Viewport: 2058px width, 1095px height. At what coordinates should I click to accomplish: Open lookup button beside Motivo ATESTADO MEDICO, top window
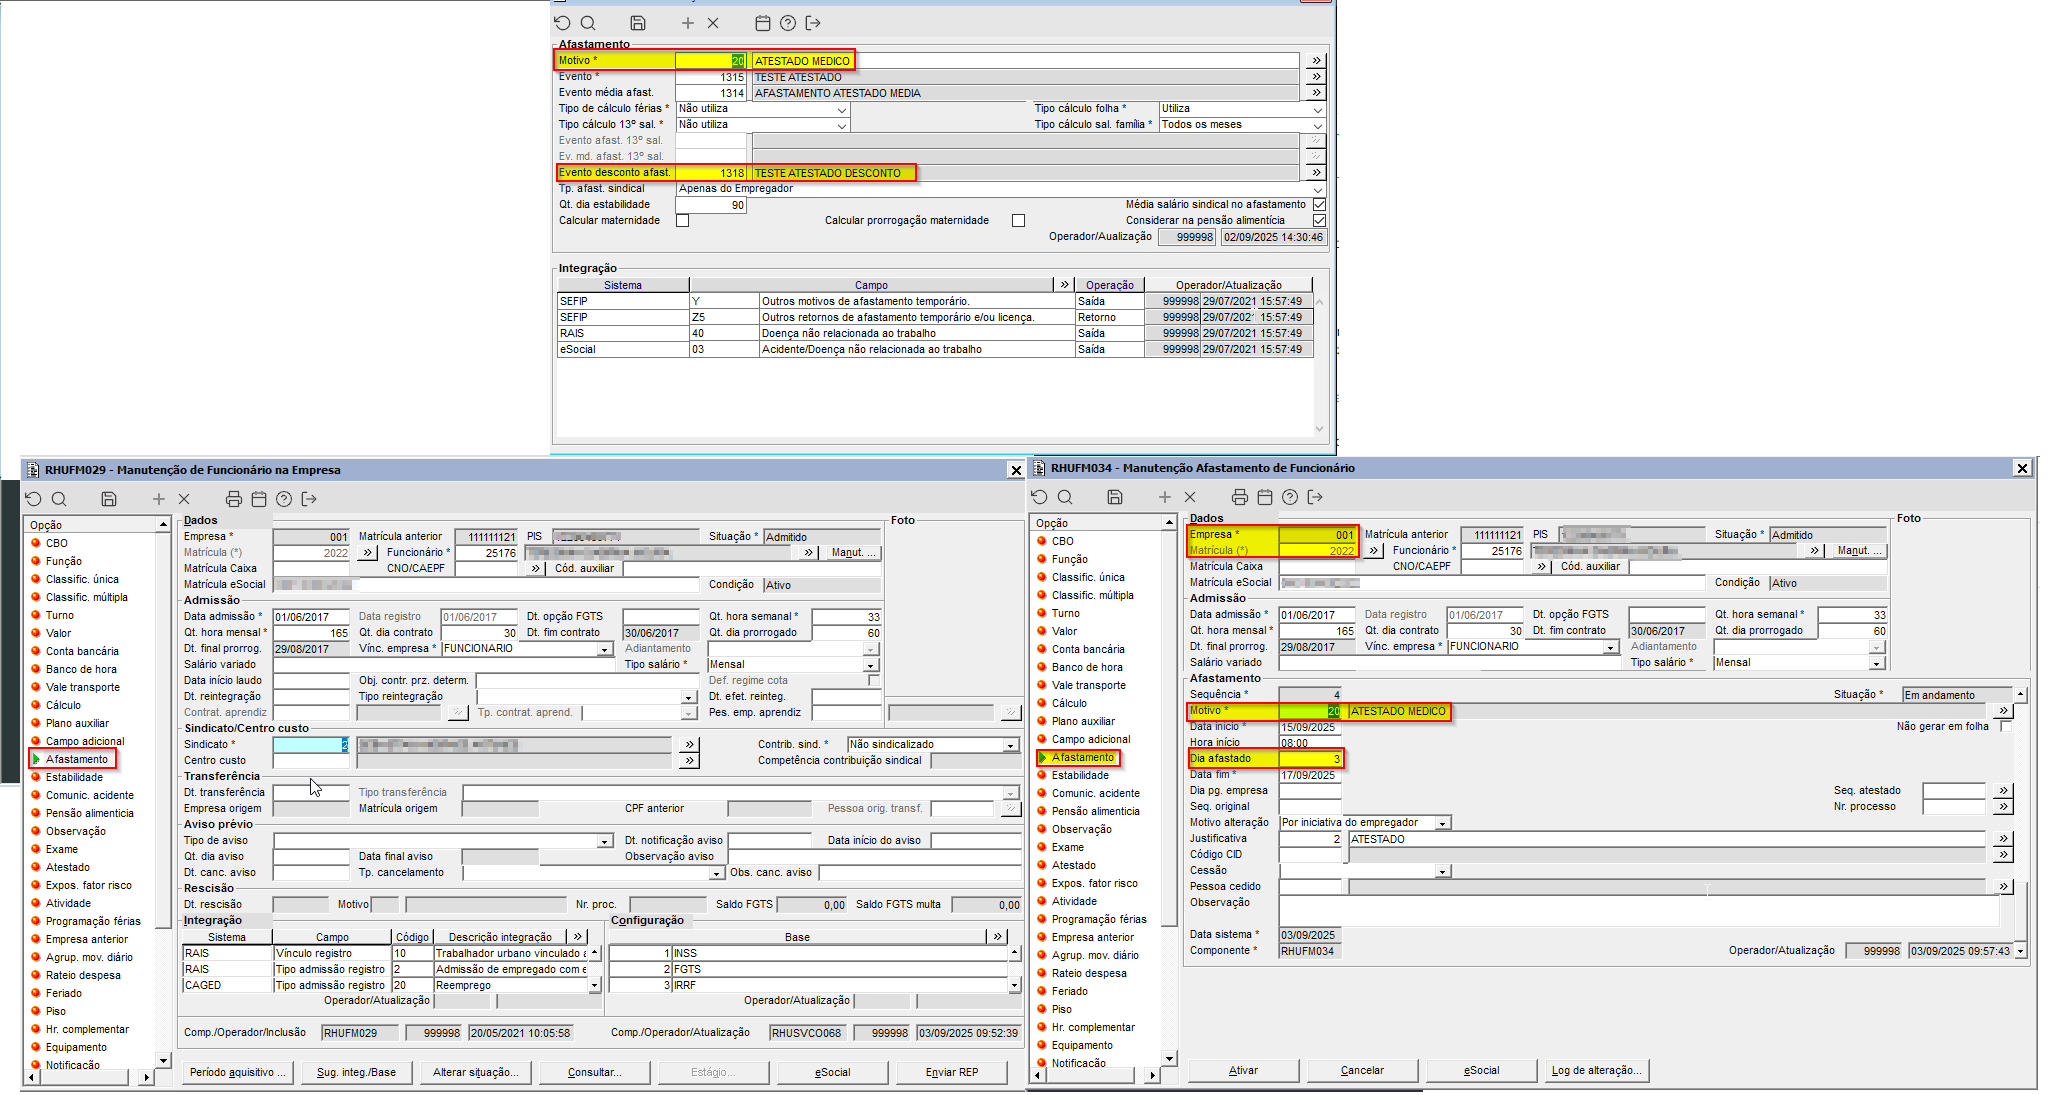1316,61
